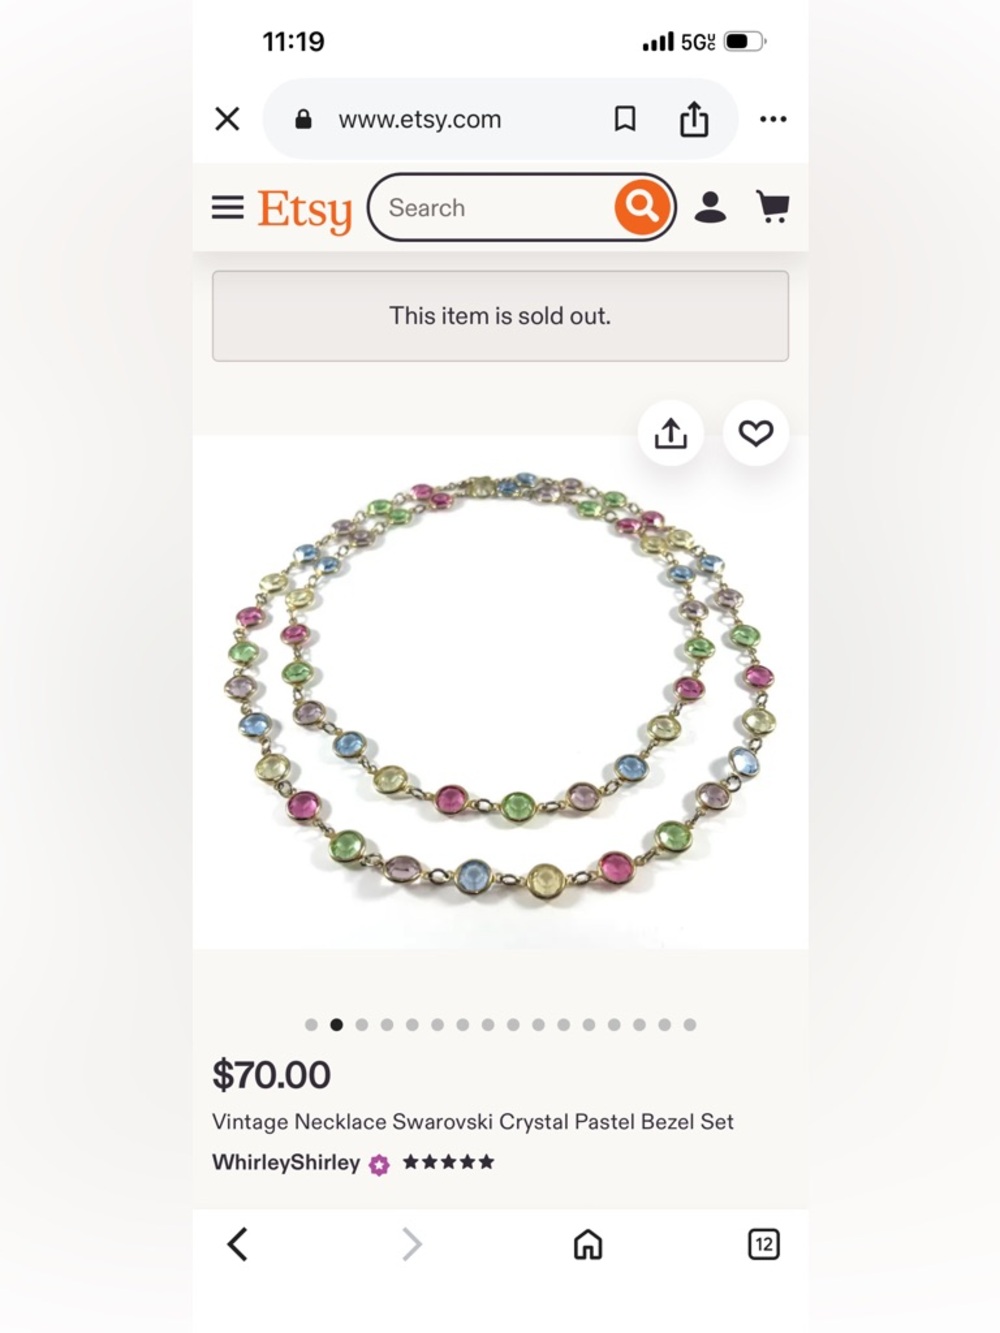The image size is (1000, 1333).
Task: Click the Vintage Necklace Swarovski Crystal title
Action: (x=473, y=1121)
